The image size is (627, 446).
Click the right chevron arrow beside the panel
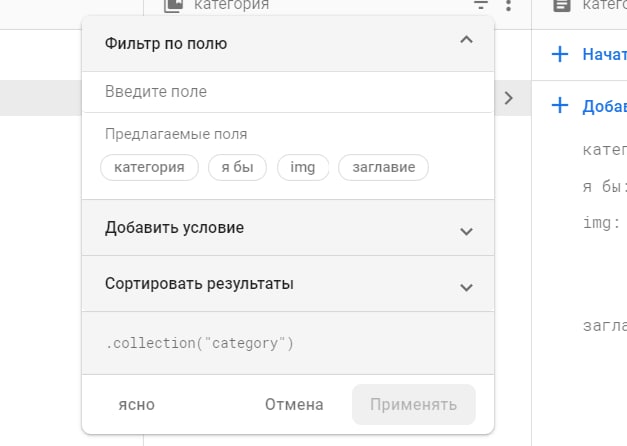(509, 98)
